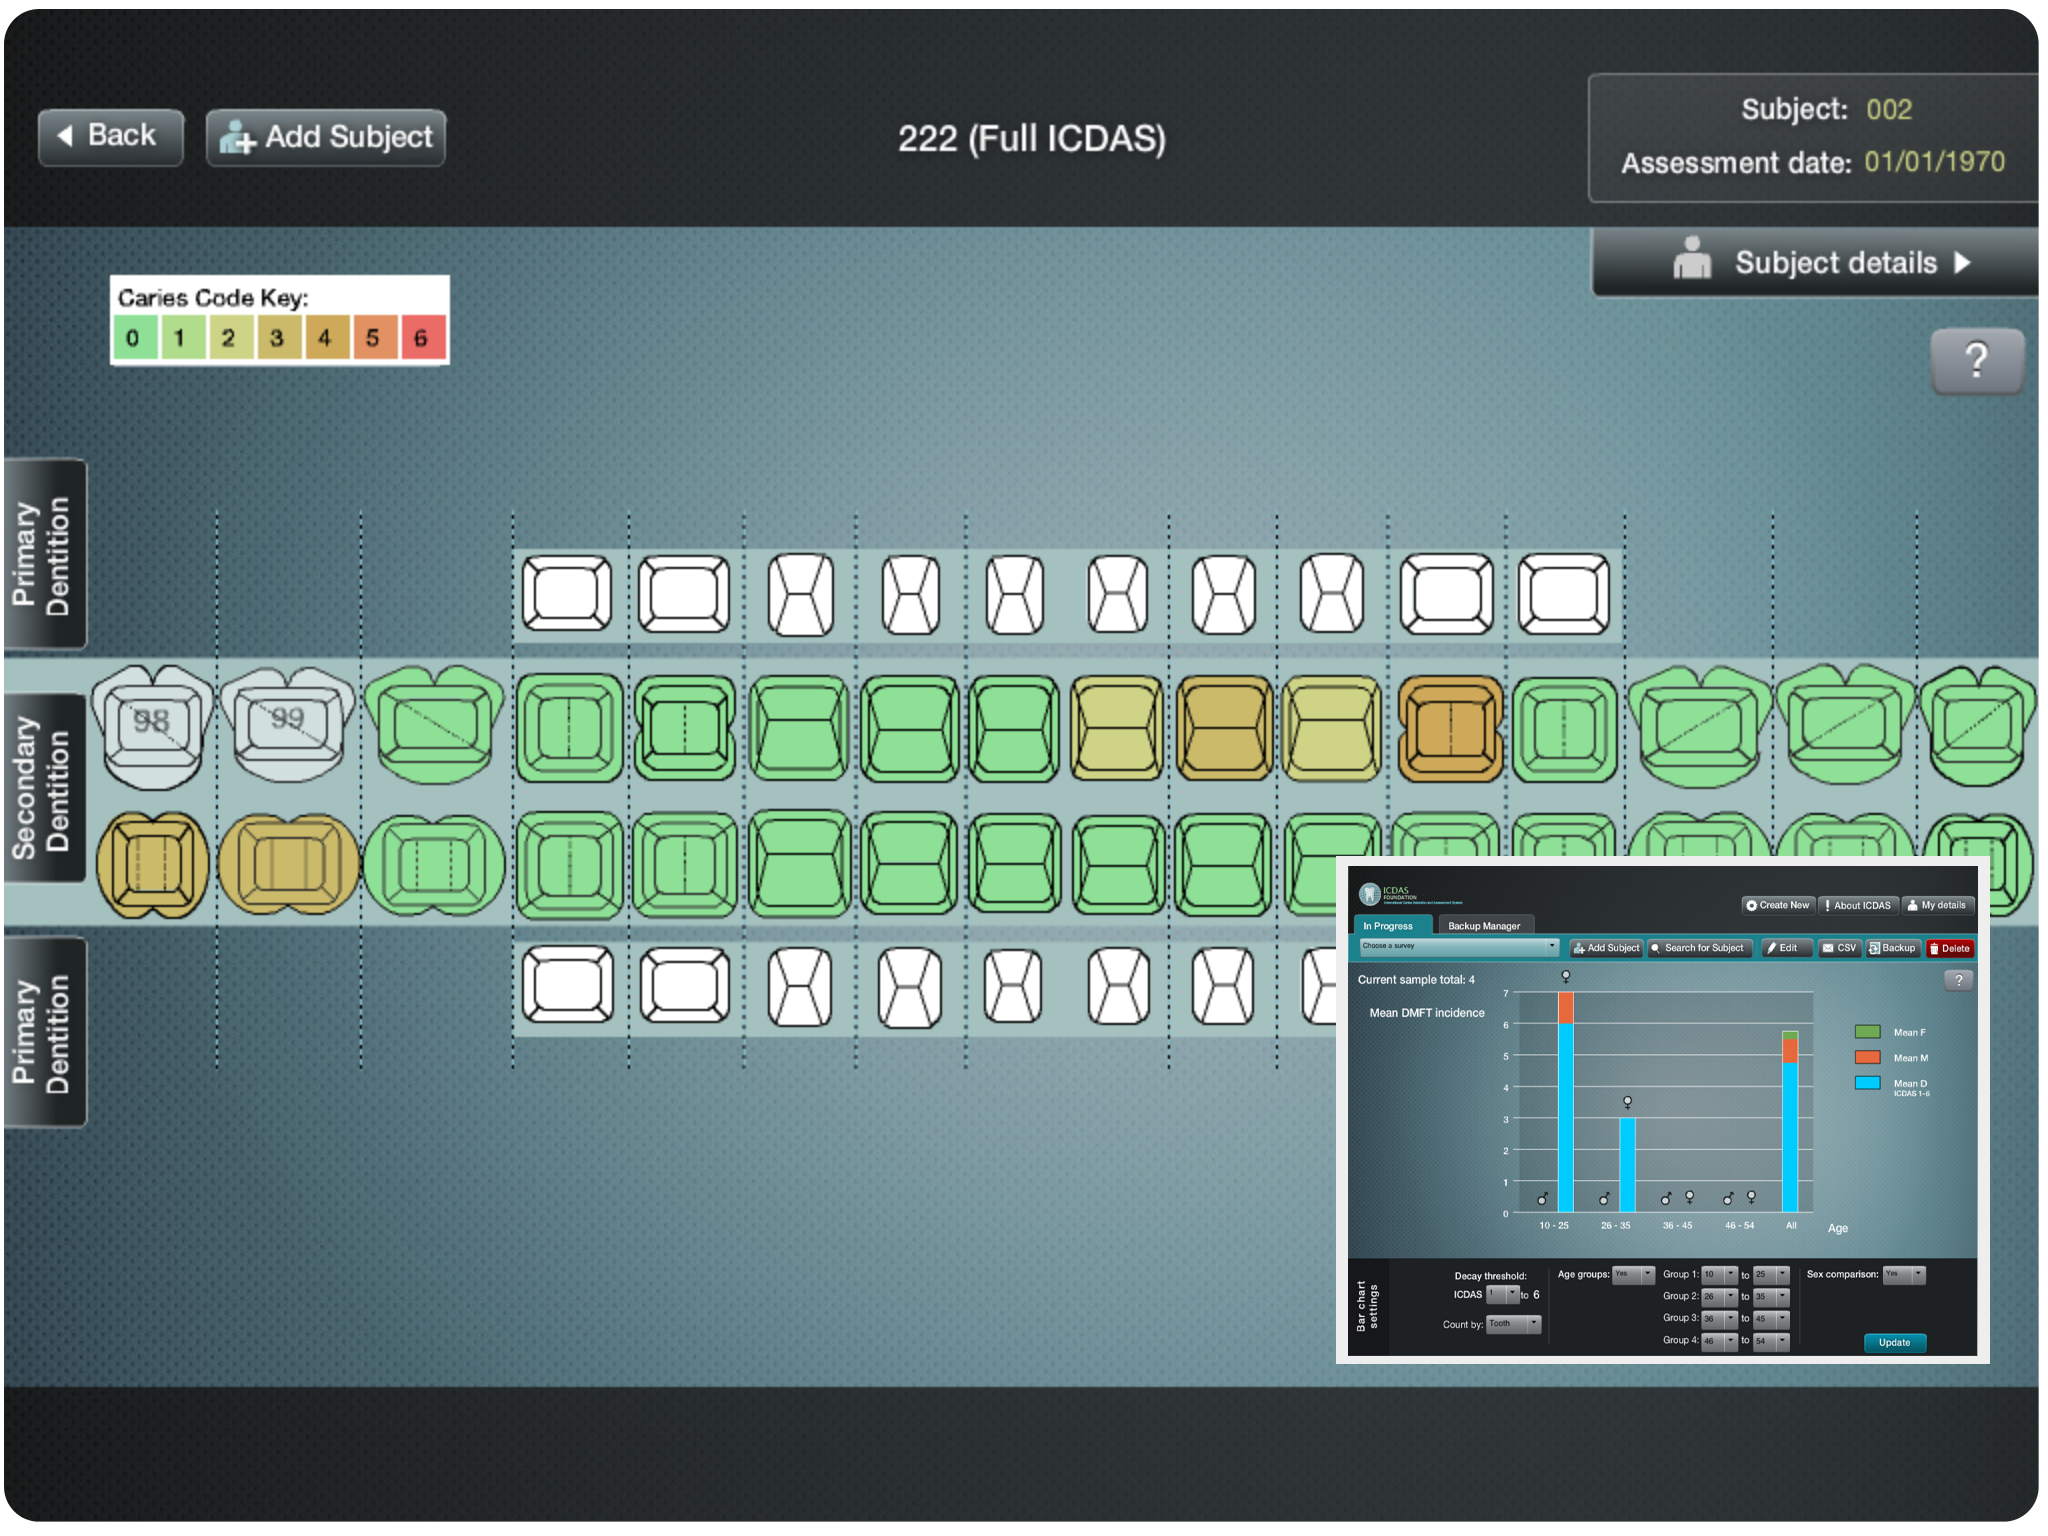
Task: Click the female symbol above the 26 - 35 bar
Action: 1628,1103
